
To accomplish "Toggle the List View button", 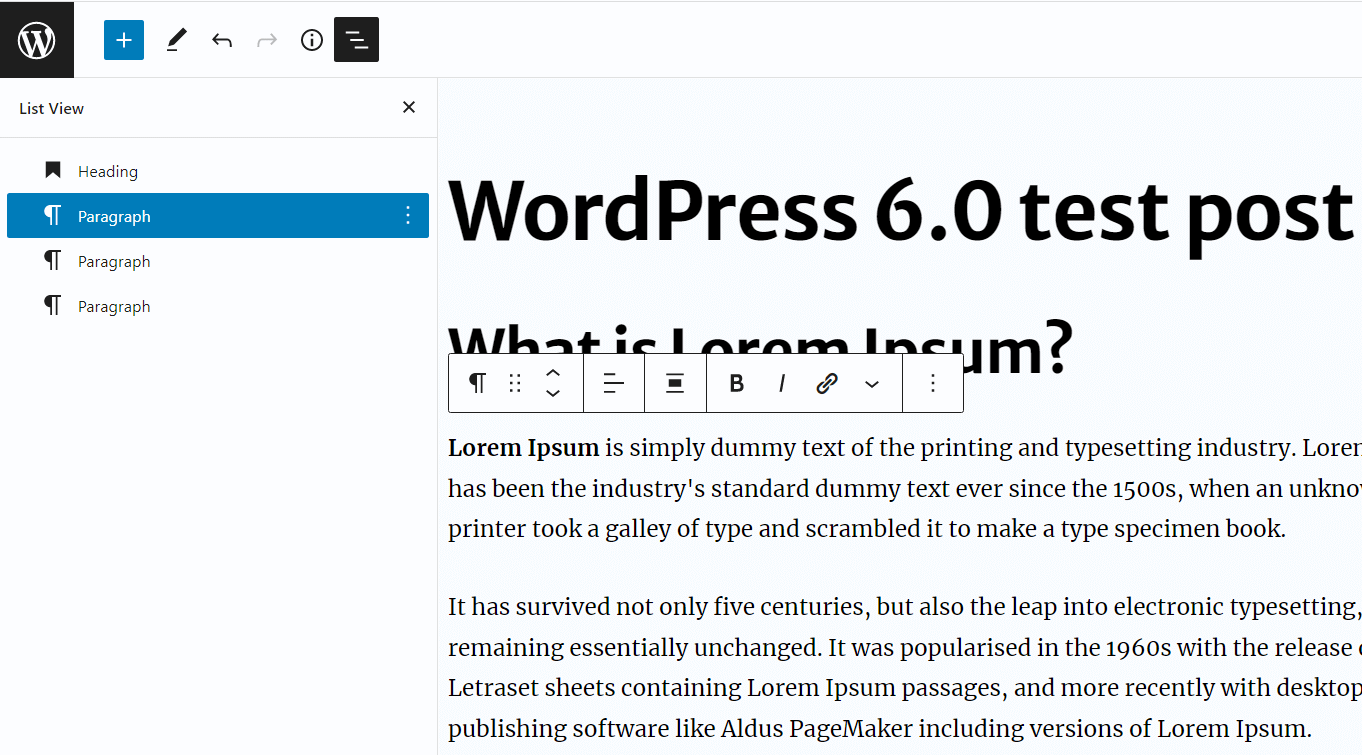I will click(x=356, y=40).
